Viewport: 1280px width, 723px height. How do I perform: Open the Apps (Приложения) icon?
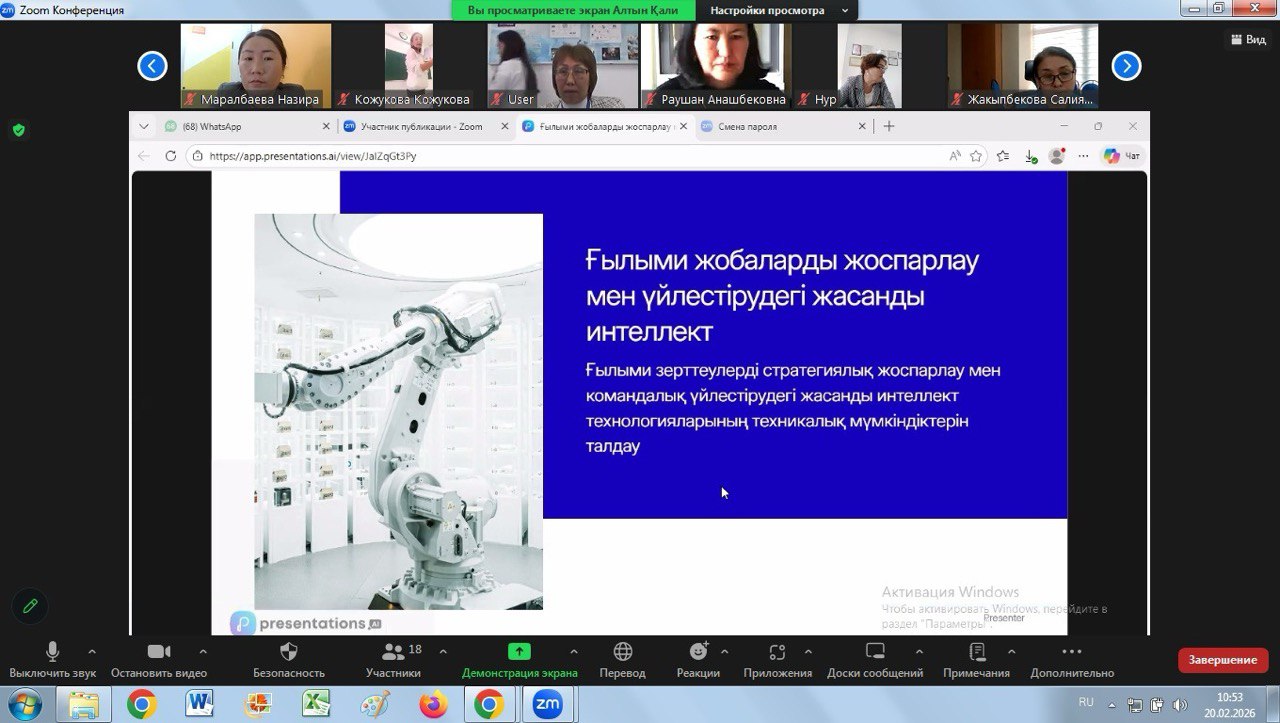point(777,652)
